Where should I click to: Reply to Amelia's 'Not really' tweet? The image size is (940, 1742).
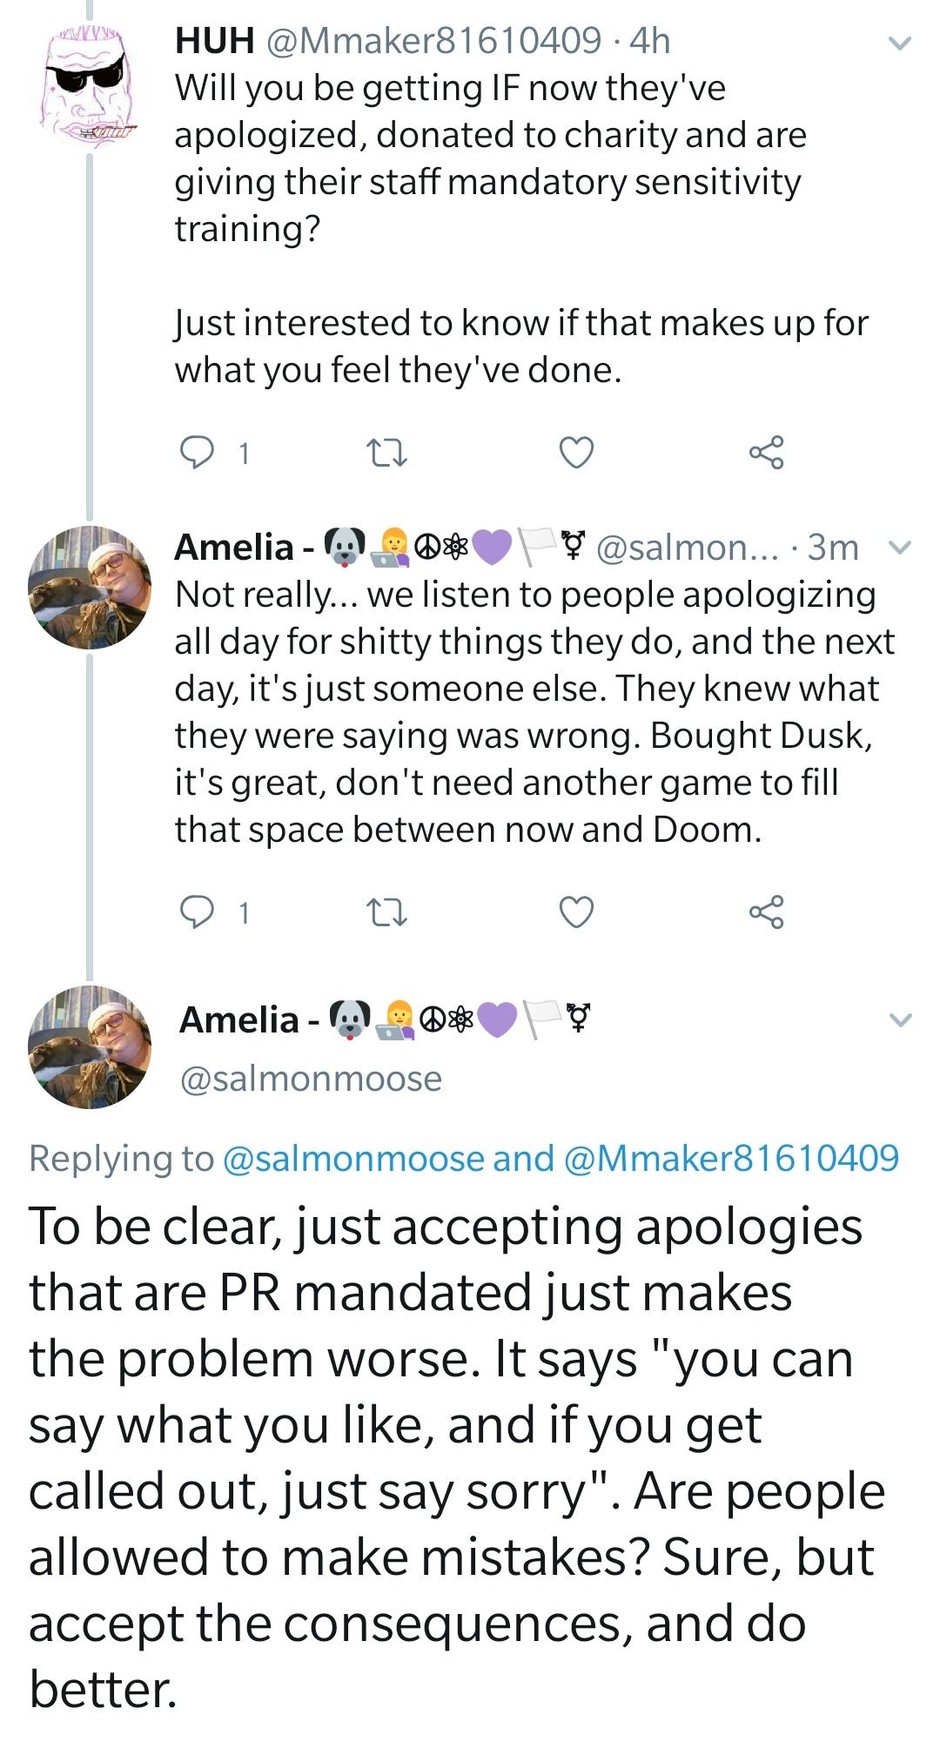197,912
